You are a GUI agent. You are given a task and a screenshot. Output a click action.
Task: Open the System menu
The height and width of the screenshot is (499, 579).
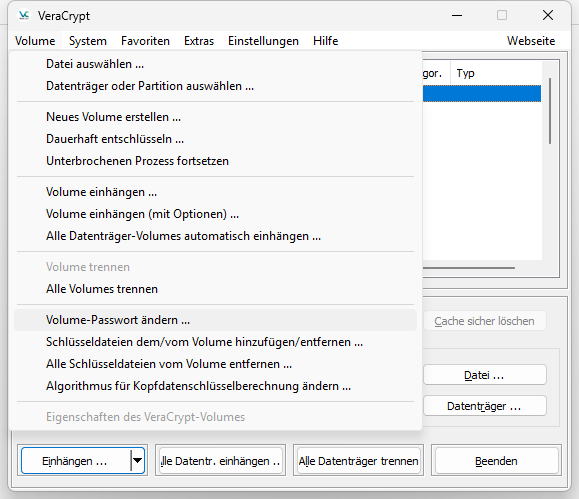pos(88,41)
